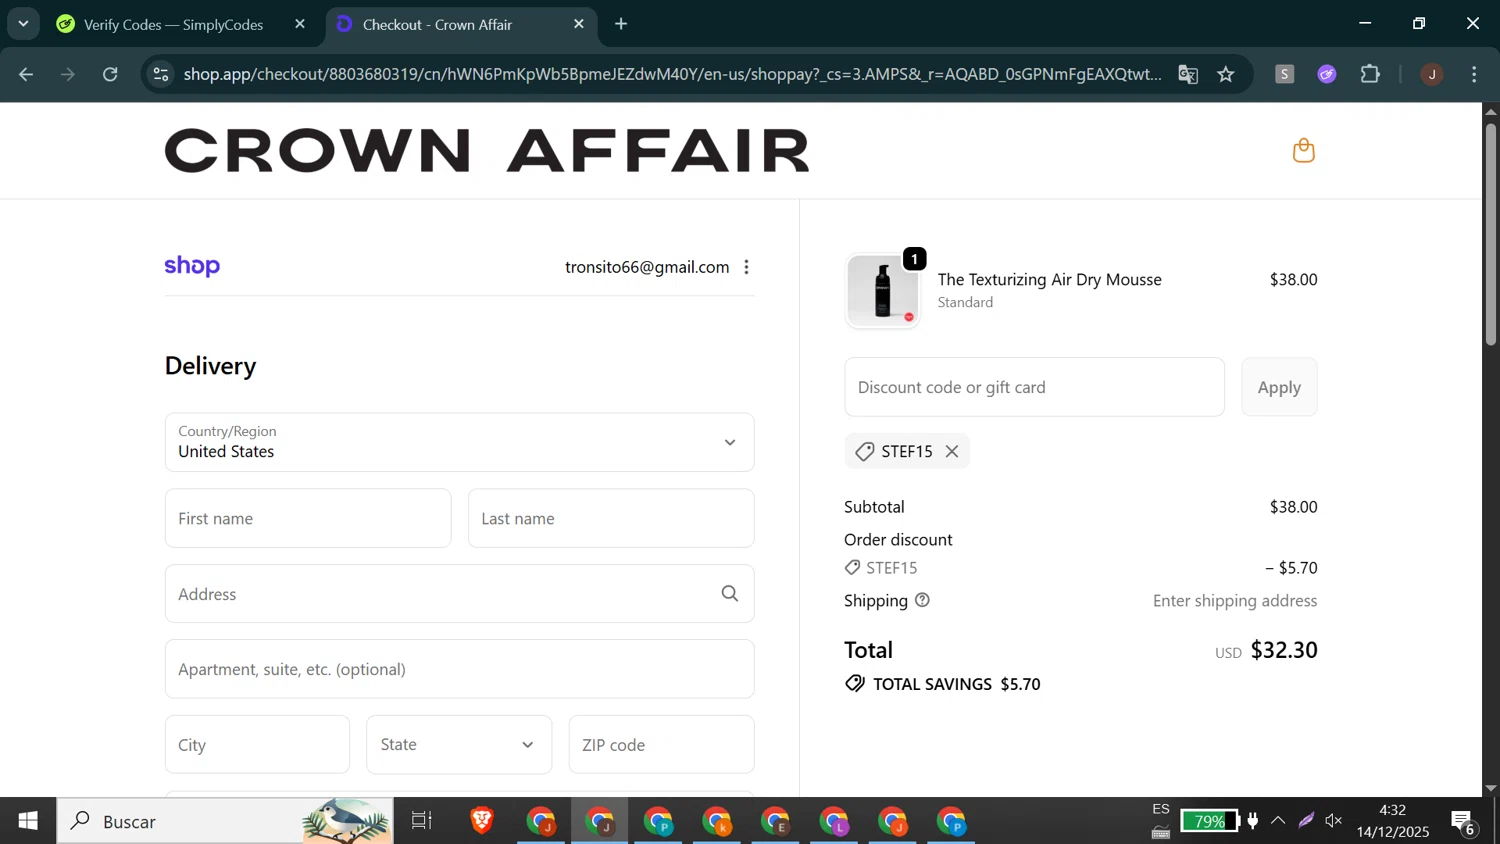Screen dimensions: 1500x844
Task: Click the mousse product thumbnail
Action: point(882,291)
